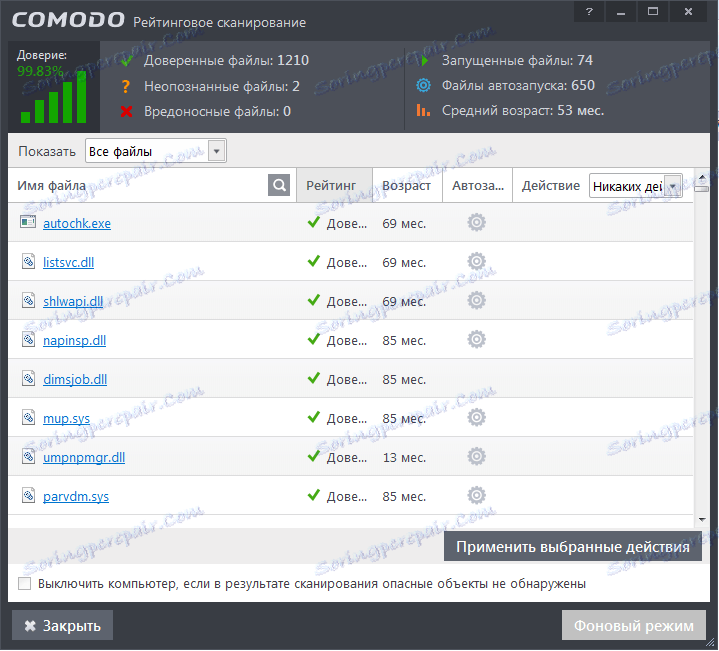This screenshot has width=719, height=651.
Task: Click the 99.83% trust percentage
Action: coord(40,71)
